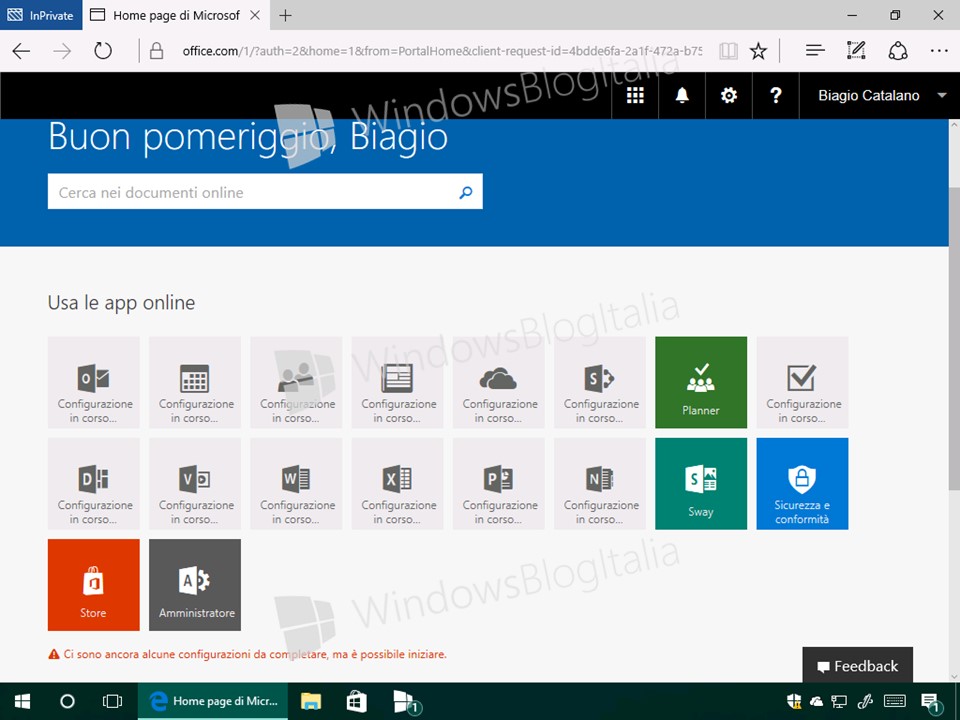The image size is (960, 720).
Task: Add page to favorites star
Action: point(758,51)
